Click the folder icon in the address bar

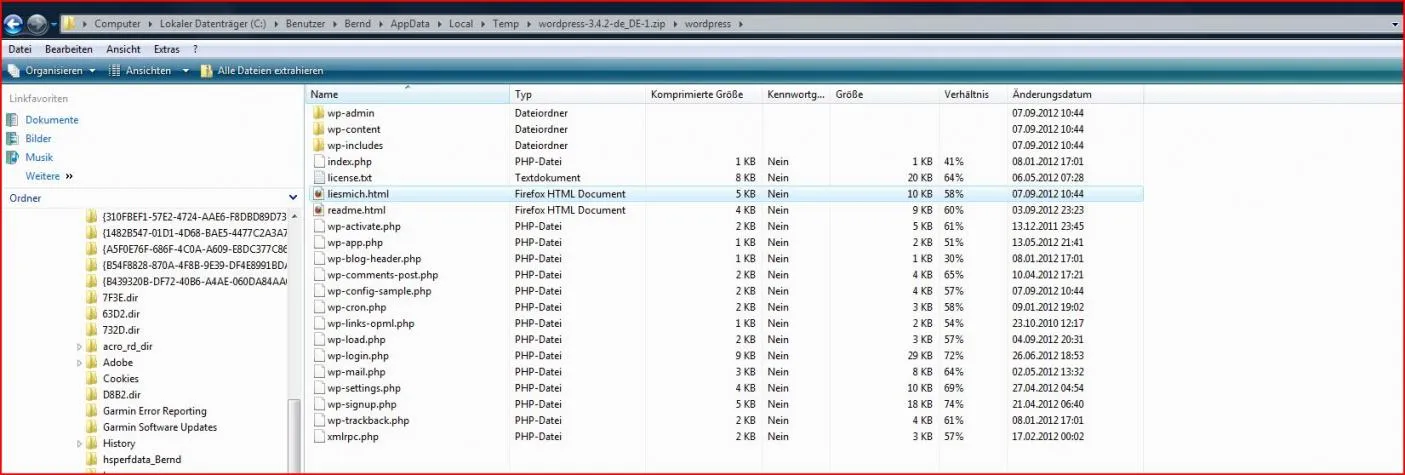[69, 23]
